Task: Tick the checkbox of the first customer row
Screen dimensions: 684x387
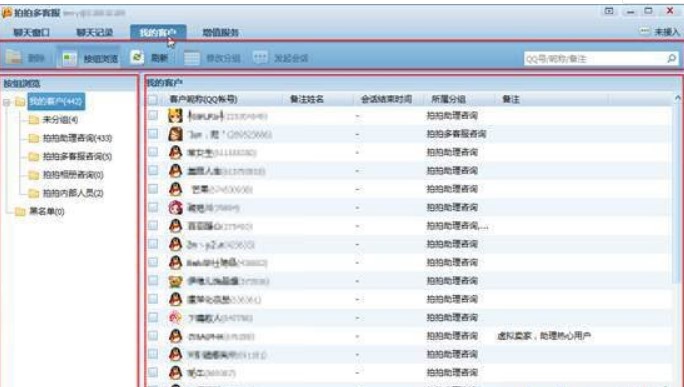Action: click(153, 115)
